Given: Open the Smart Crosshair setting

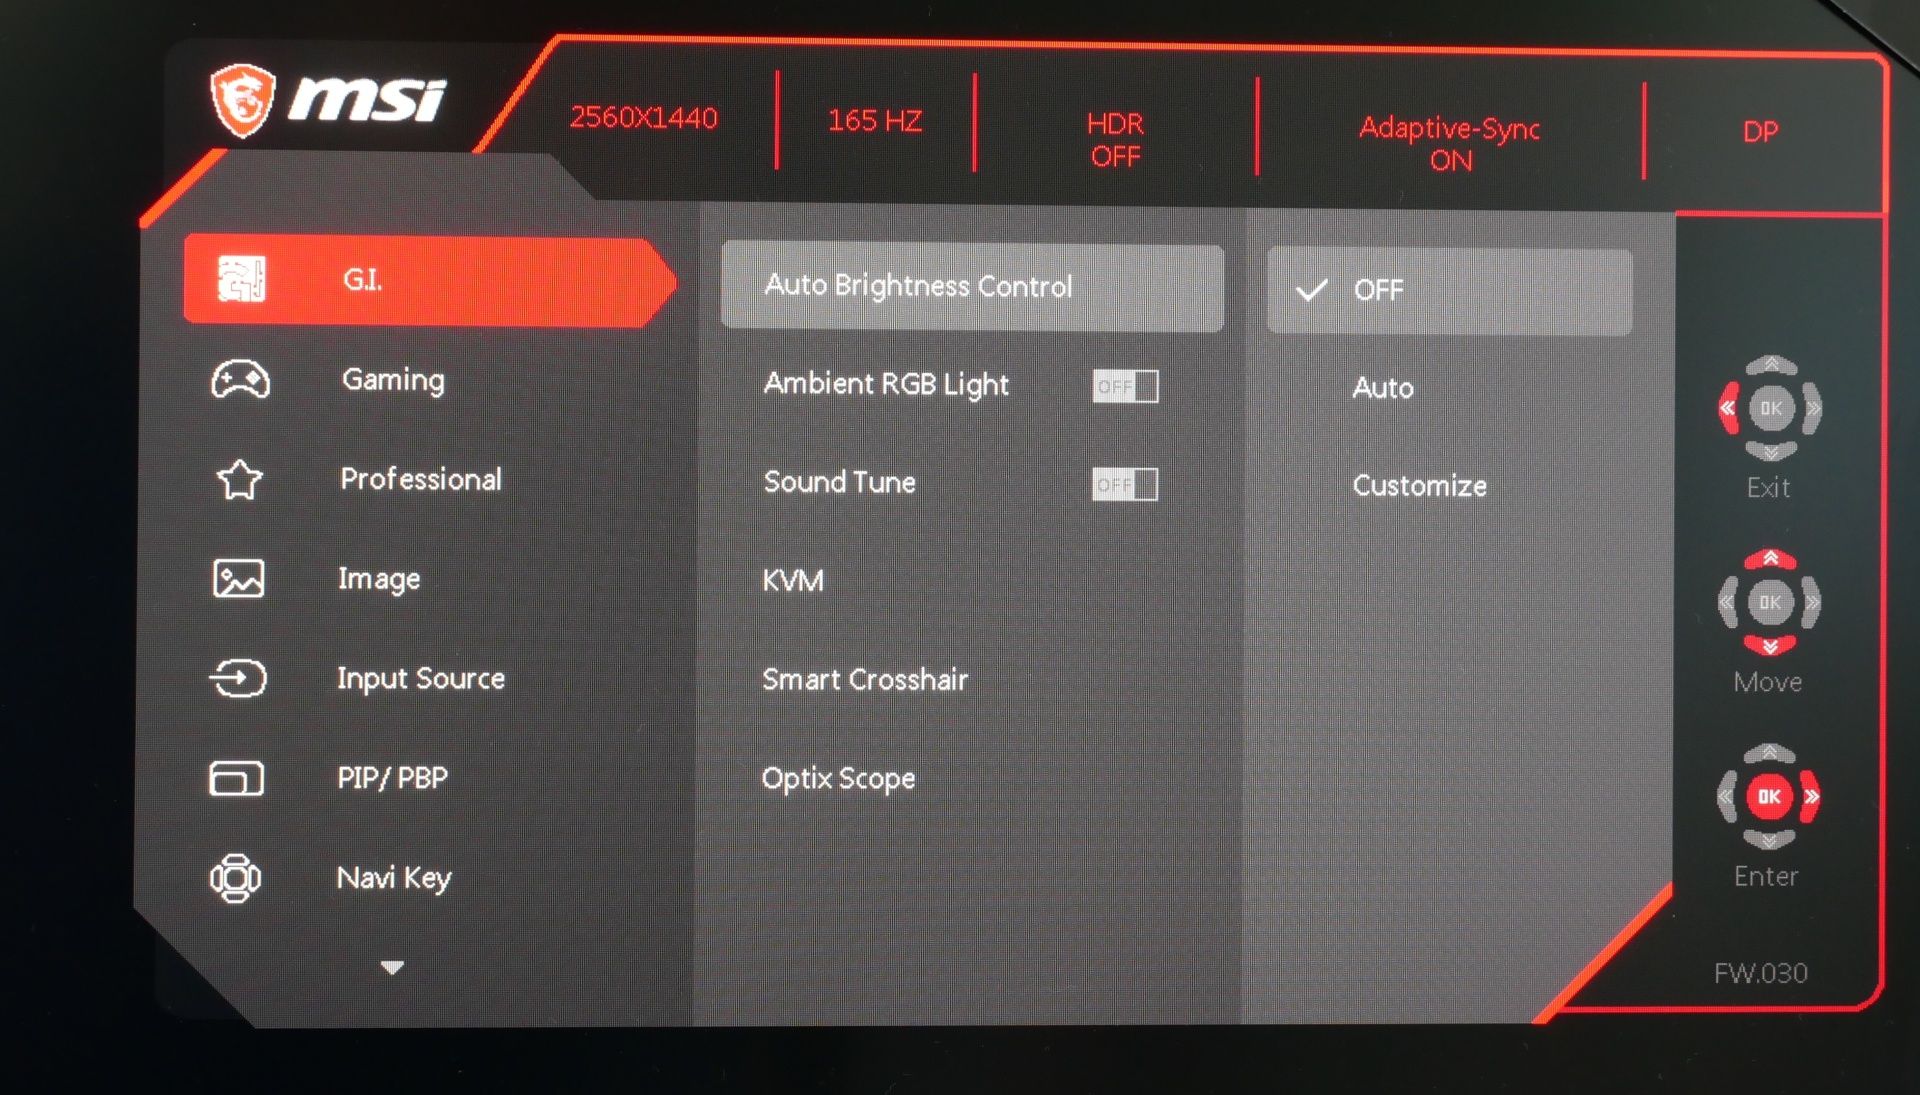Looking at the screenshot, I should pos(865,679).
